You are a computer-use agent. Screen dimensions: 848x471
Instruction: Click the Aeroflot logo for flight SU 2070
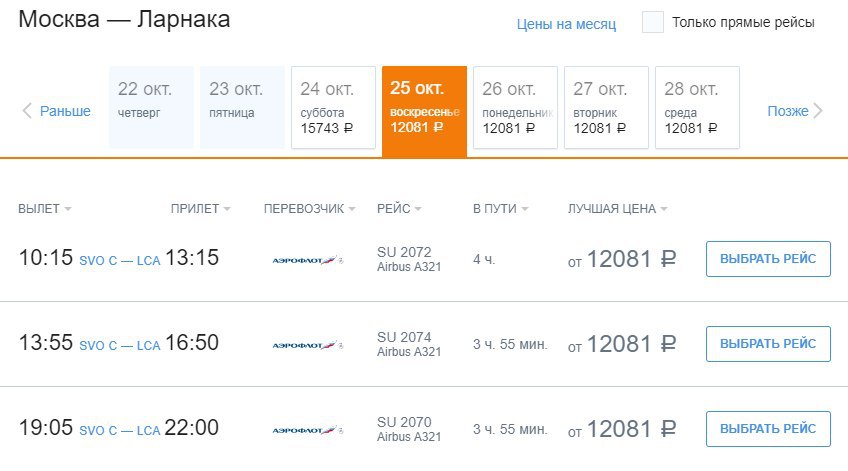[307, 430]
